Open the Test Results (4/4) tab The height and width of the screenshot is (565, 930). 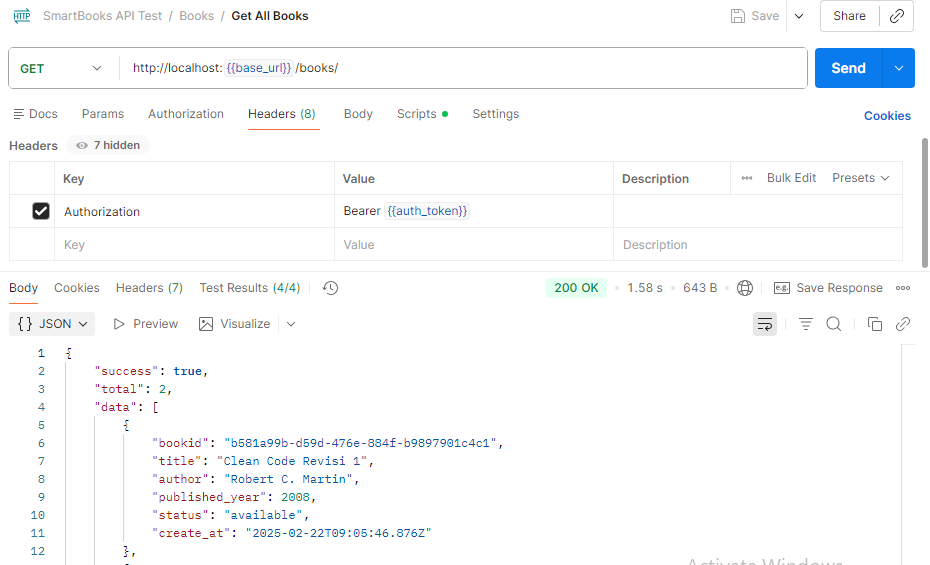249,288
